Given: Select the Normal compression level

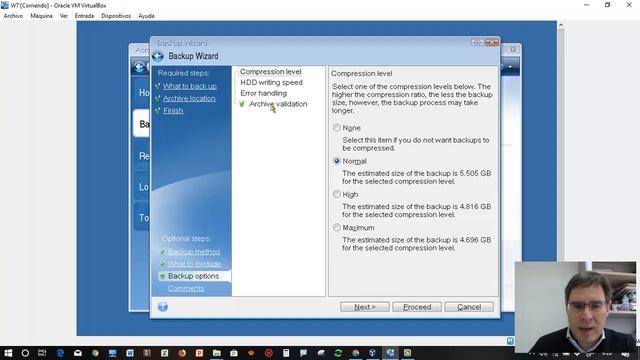Looking at the screenshot, I should [337, 161].
